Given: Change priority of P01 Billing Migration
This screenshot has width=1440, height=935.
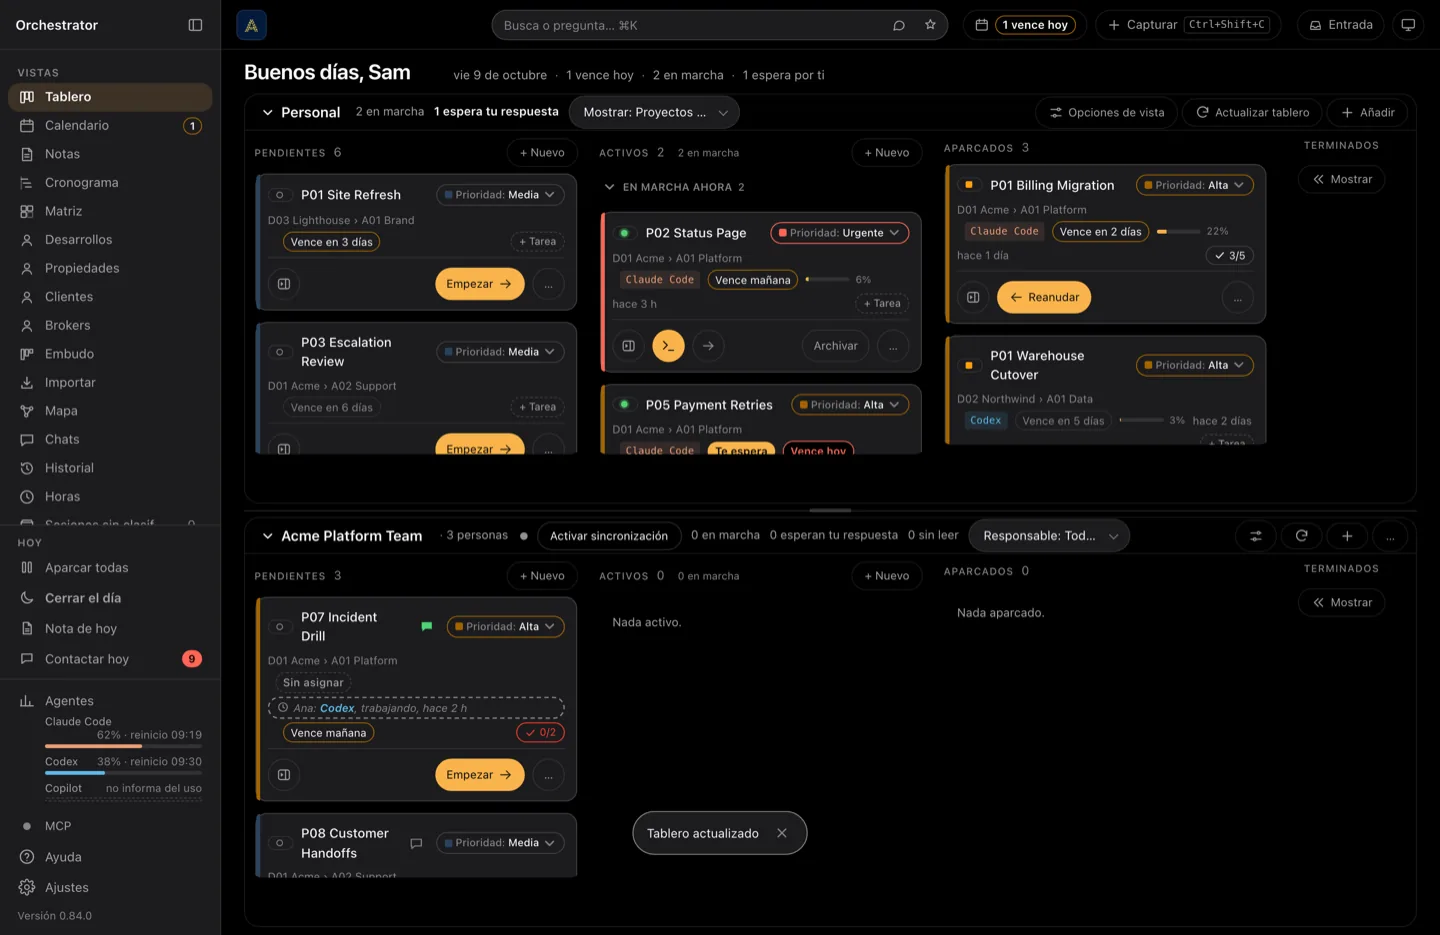Looking at the screenshot, I should point(1194,185).
